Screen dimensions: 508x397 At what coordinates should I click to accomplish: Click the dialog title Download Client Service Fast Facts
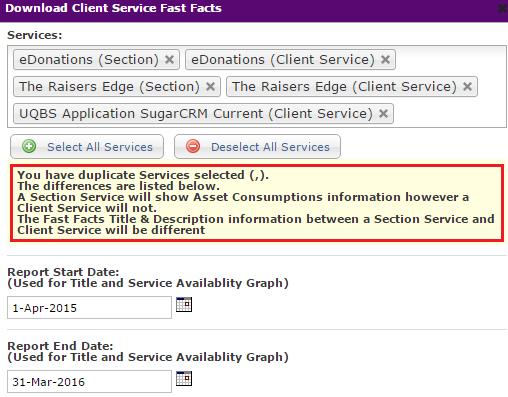113,8
